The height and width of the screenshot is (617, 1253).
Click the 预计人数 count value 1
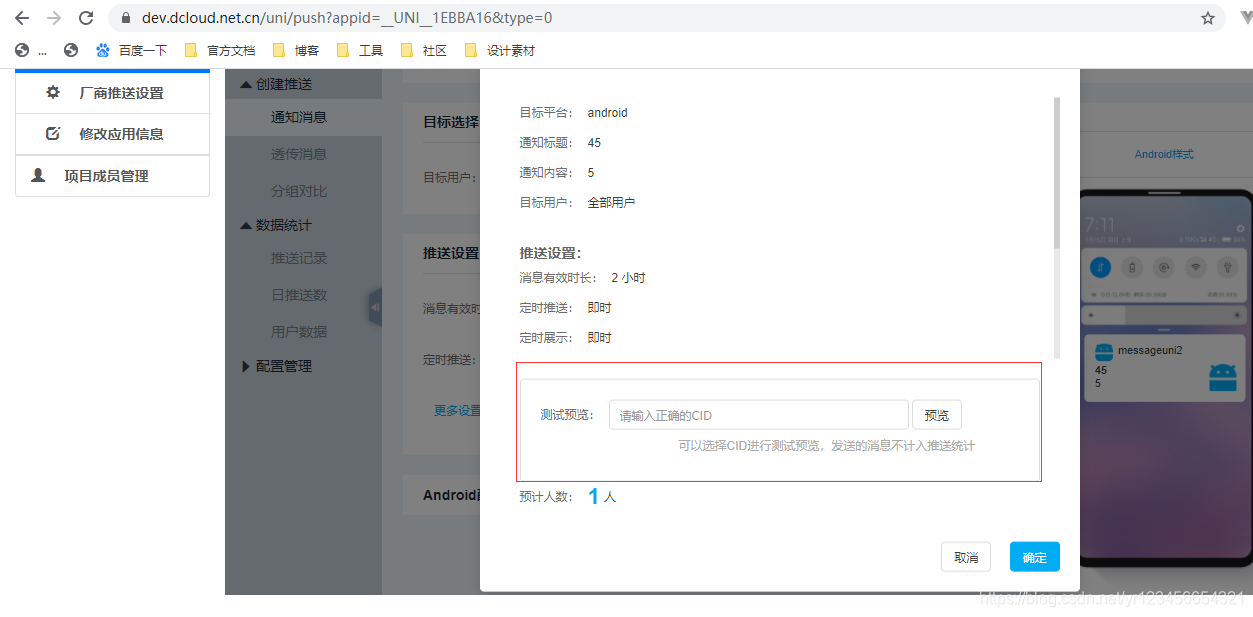pyautogui.click(x=593, y=496)
